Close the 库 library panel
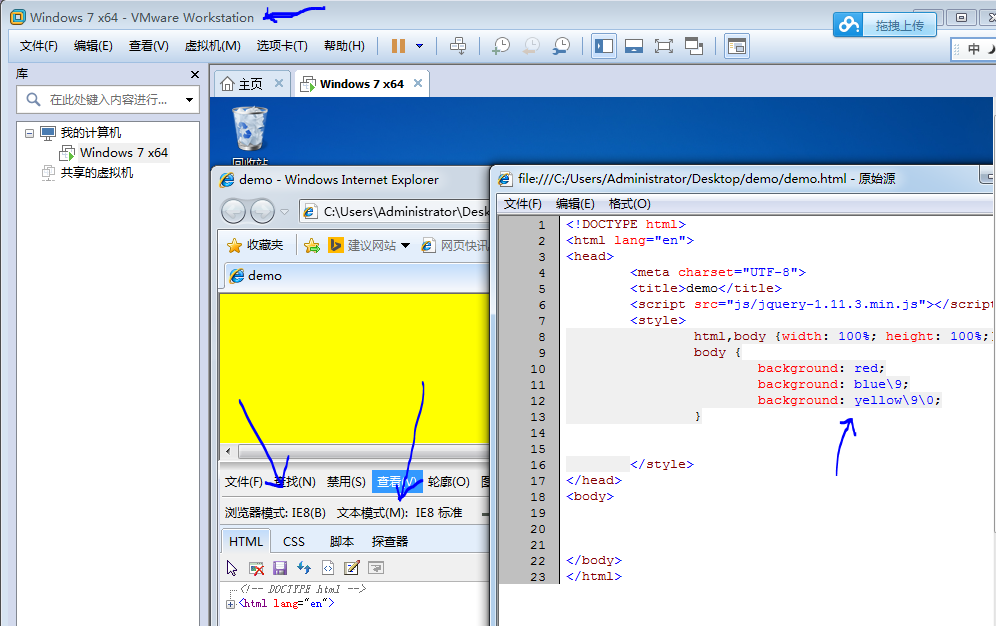Screen dimensions: 996x626 coord(195,74)
